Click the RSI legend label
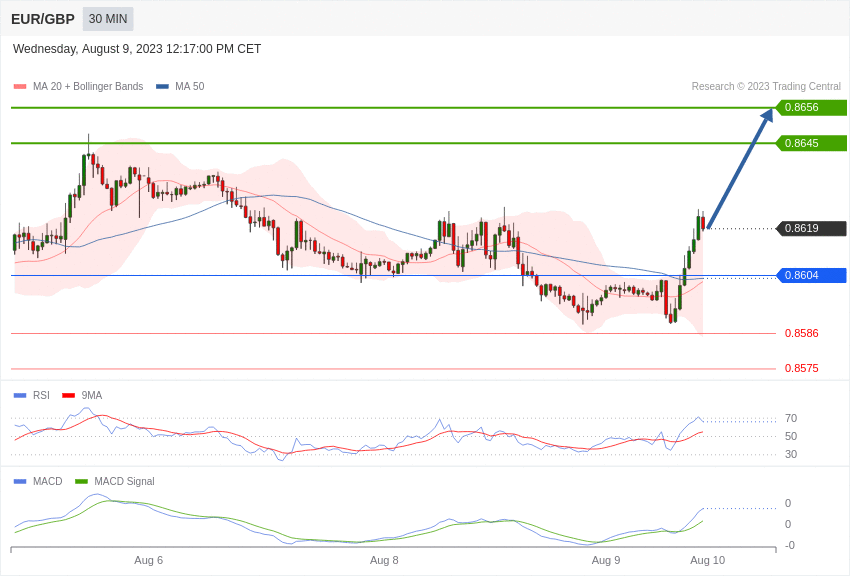This screenshot has height=576, width=850. coord(41,396)
